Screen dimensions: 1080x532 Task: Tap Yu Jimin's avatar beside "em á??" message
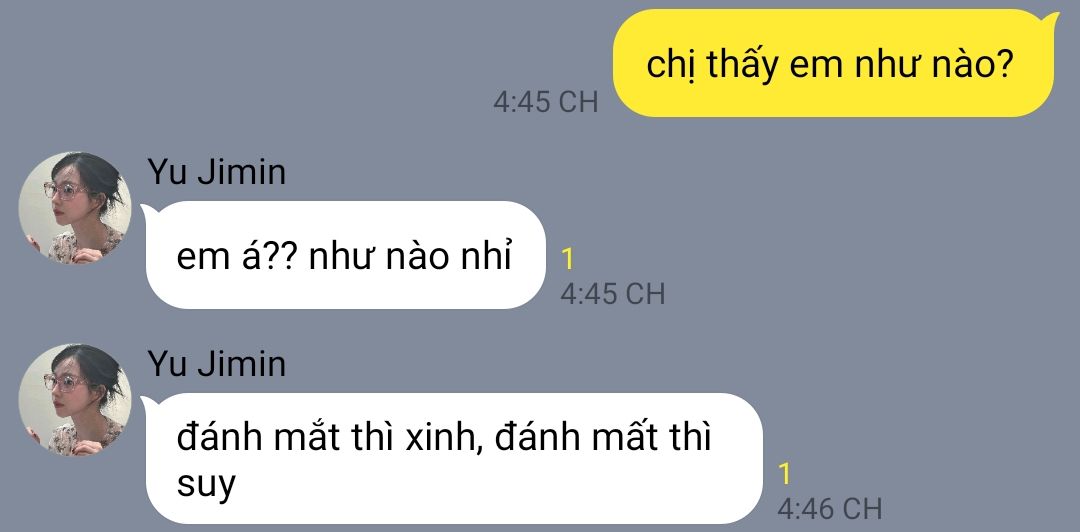click(x=74, y=207)
